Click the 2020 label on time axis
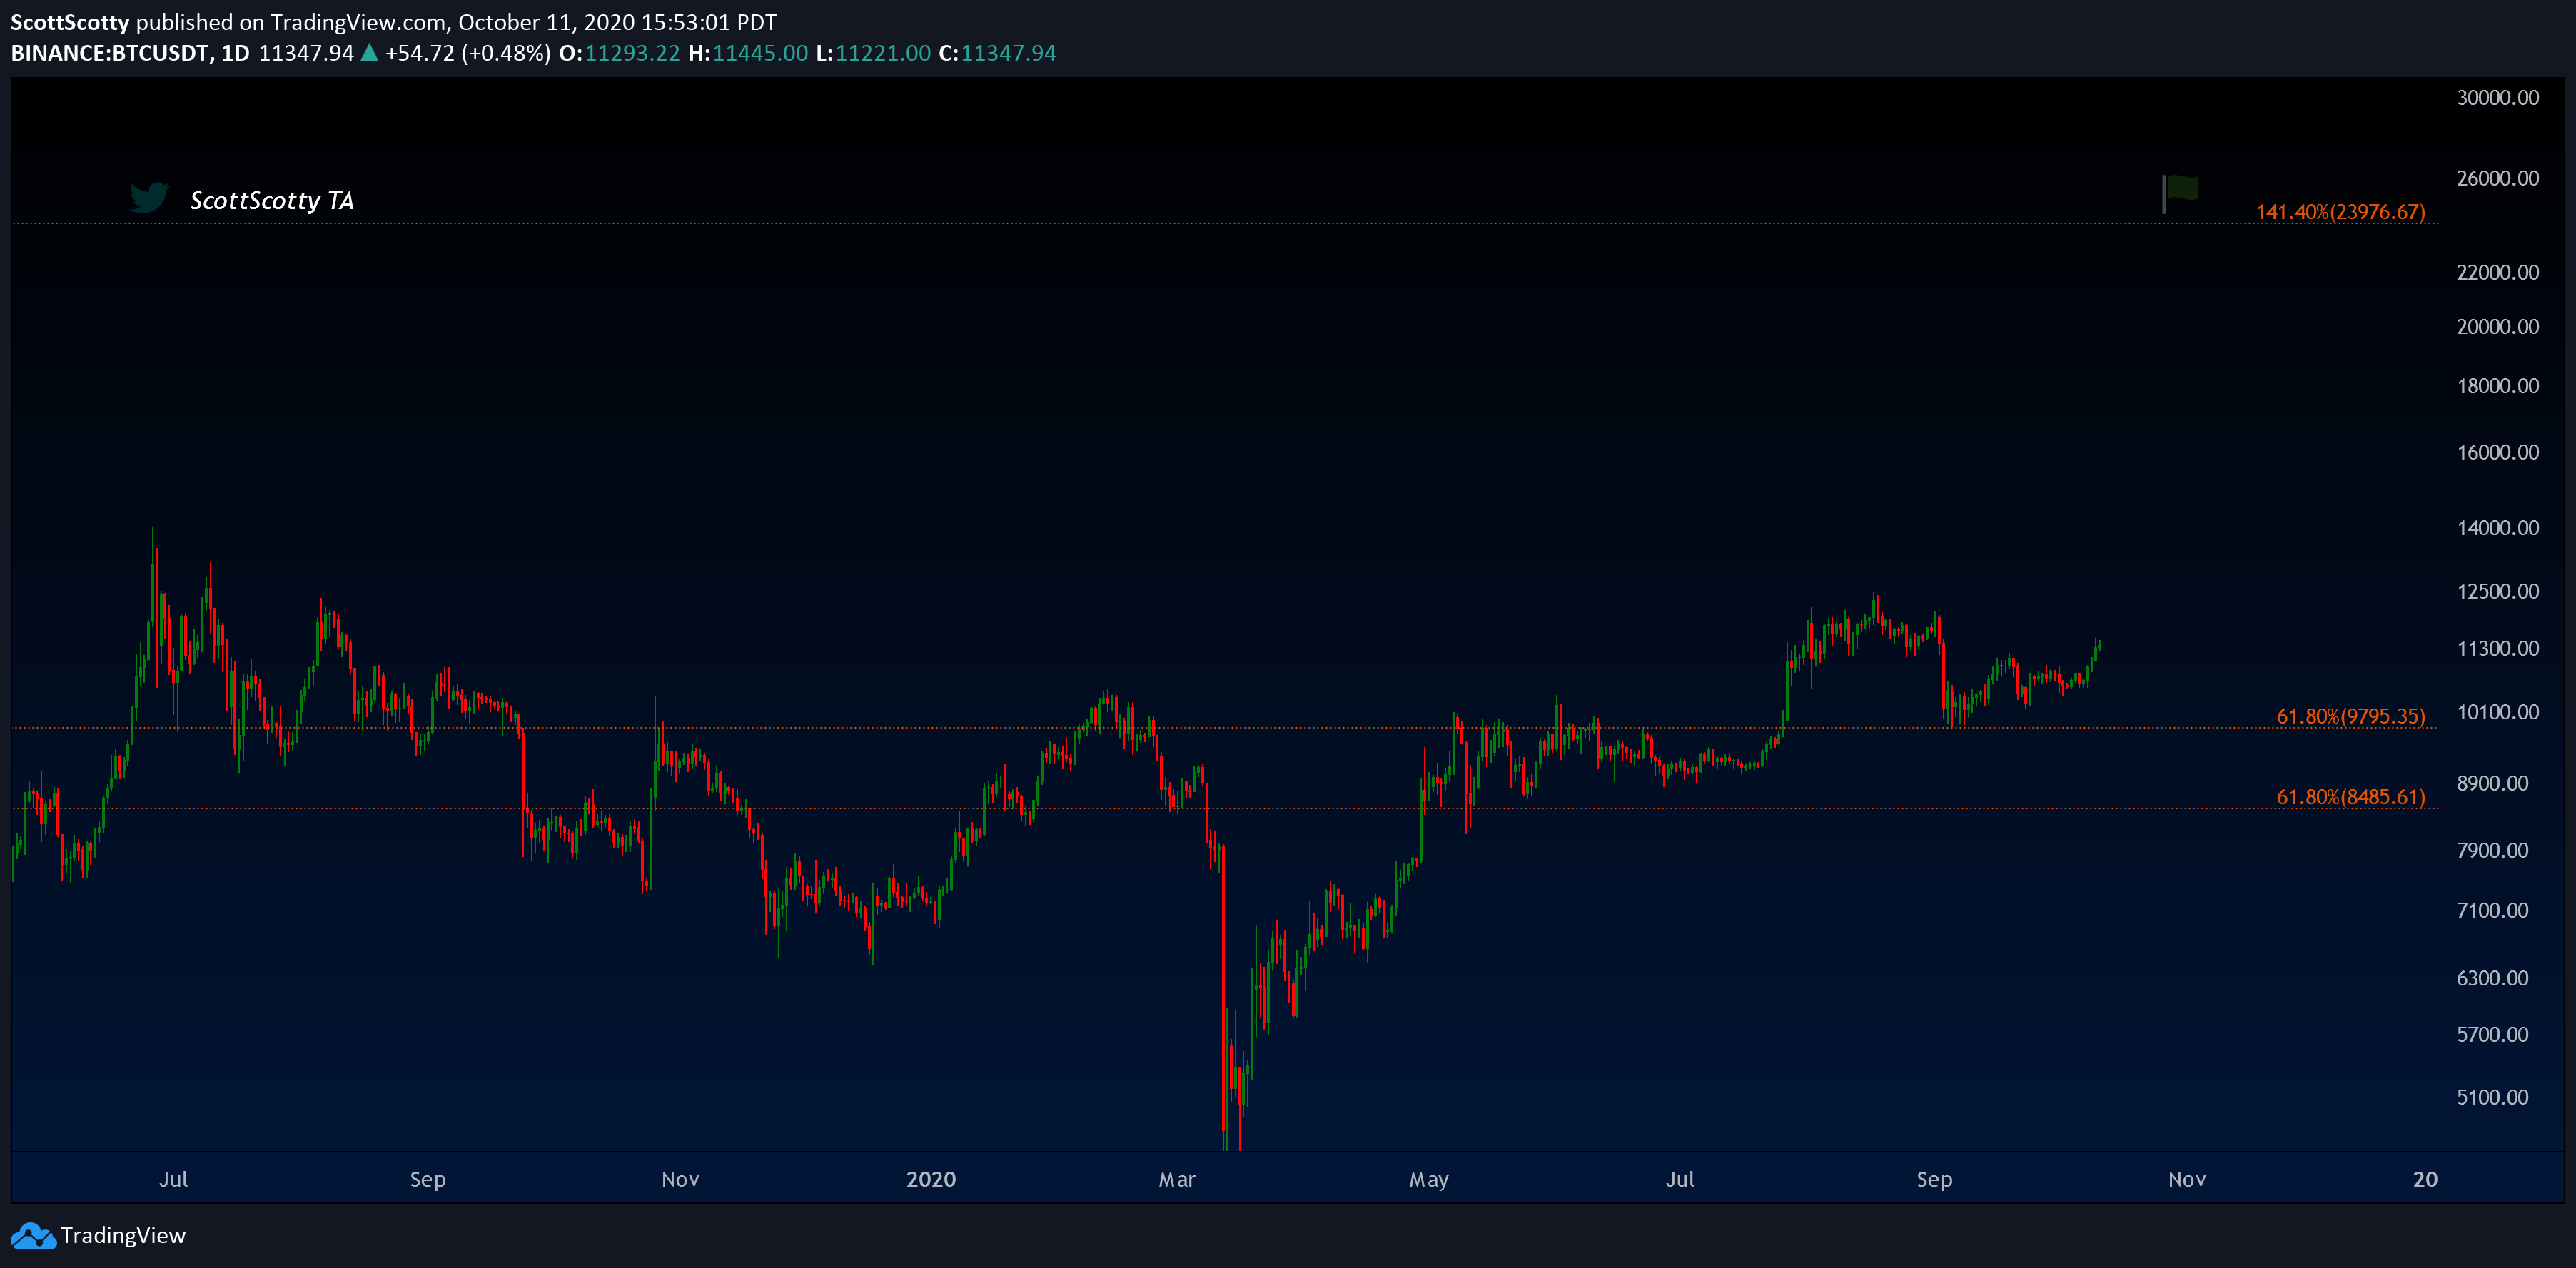This screenshot has height=1268, width=2576. [x=931, y=1179]
